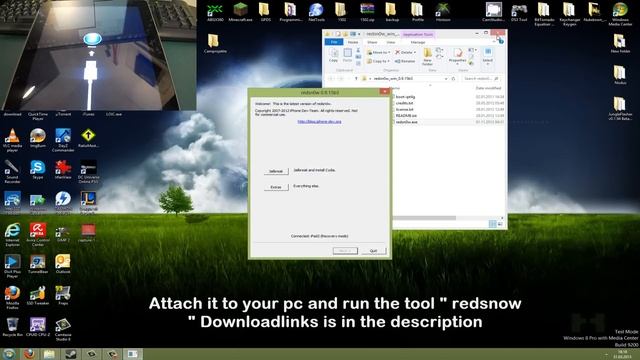640x360 pixels.
Task: Click the Explorer refresh button
Action: (x=453, y=78)
